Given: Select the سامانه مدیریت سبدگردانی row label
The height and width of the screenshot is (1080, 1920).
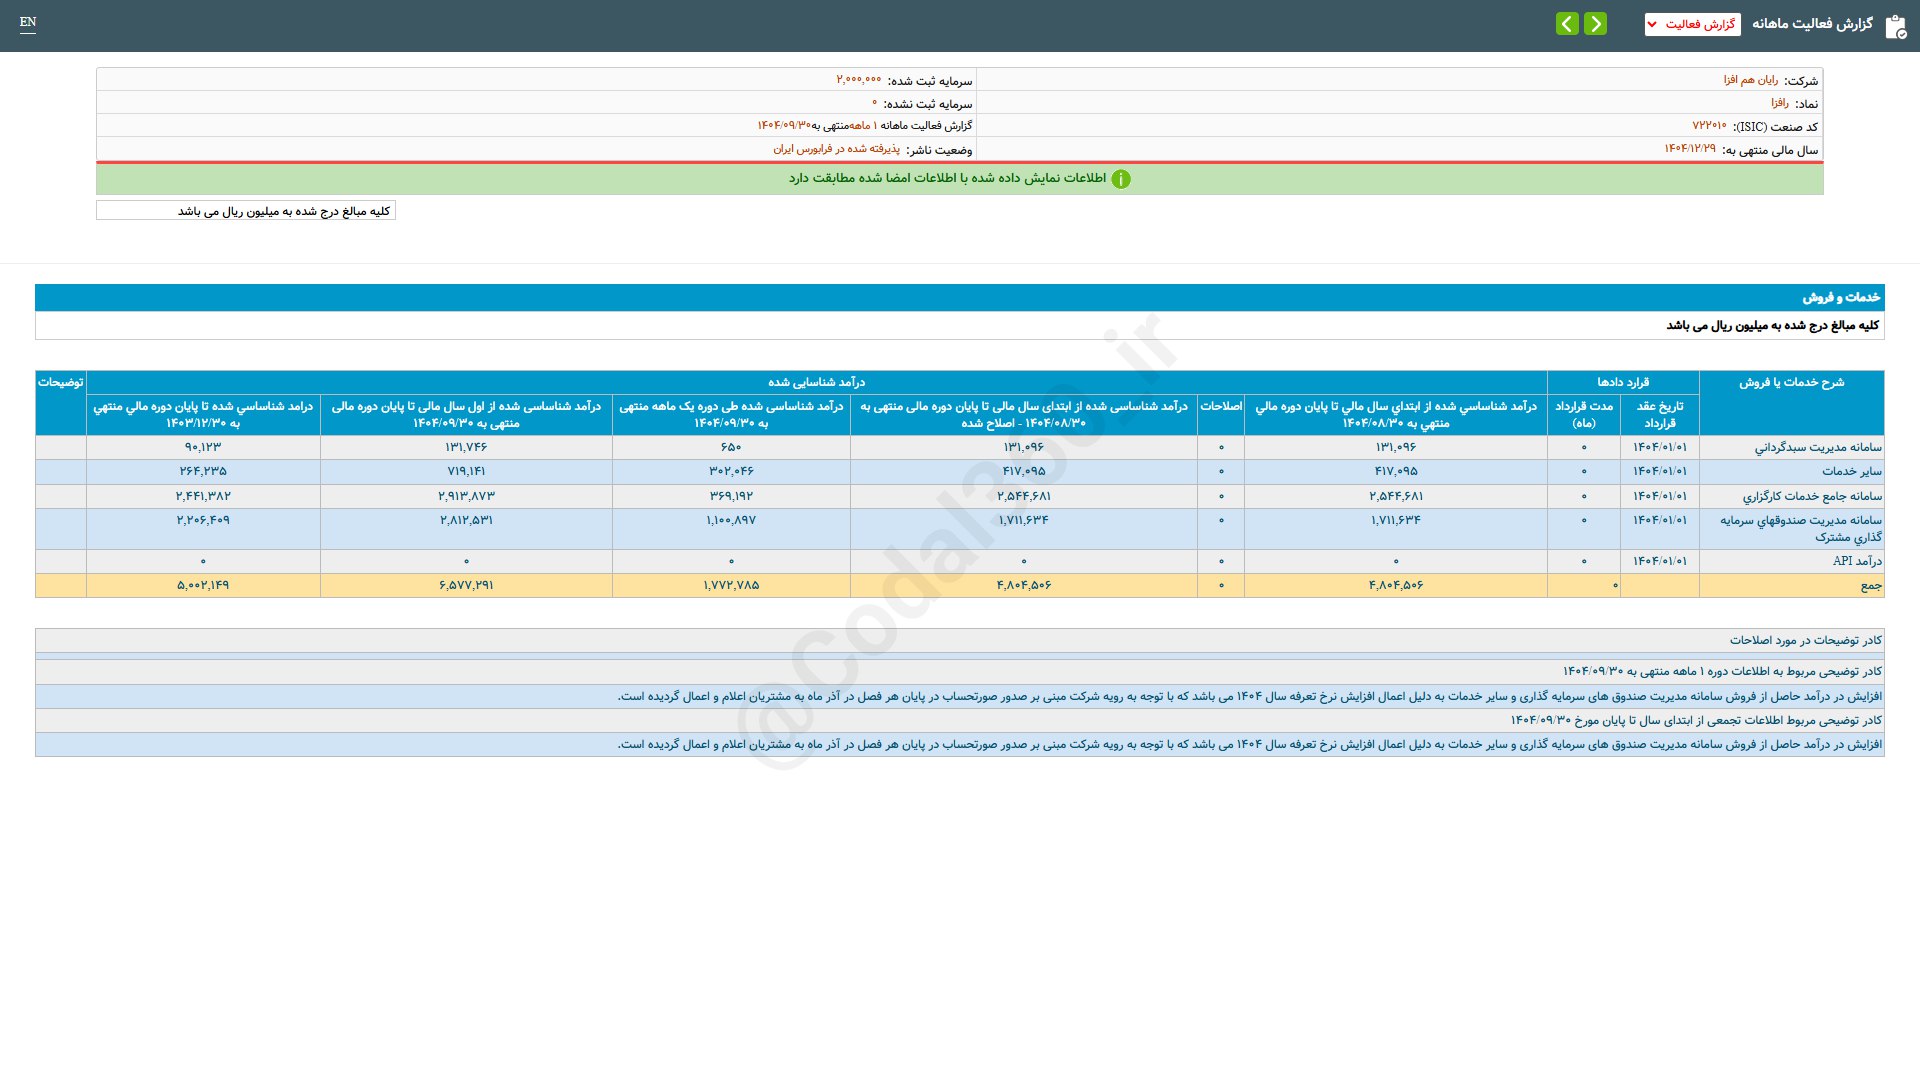Looking at the screenshot, I should tap(1817, 447).
